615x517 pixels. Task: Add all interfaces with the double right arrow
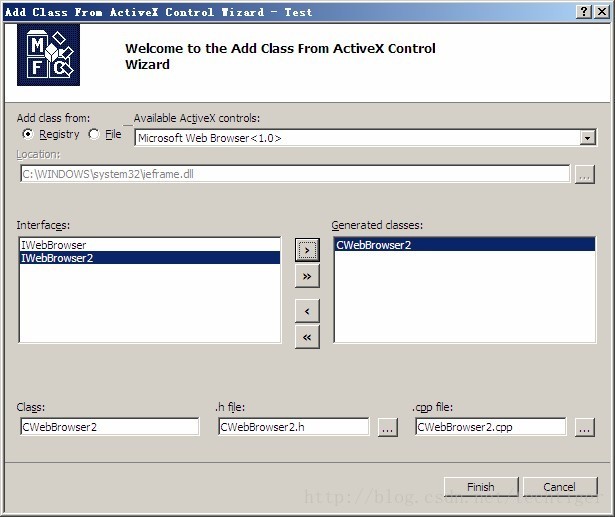pos(307,276)
